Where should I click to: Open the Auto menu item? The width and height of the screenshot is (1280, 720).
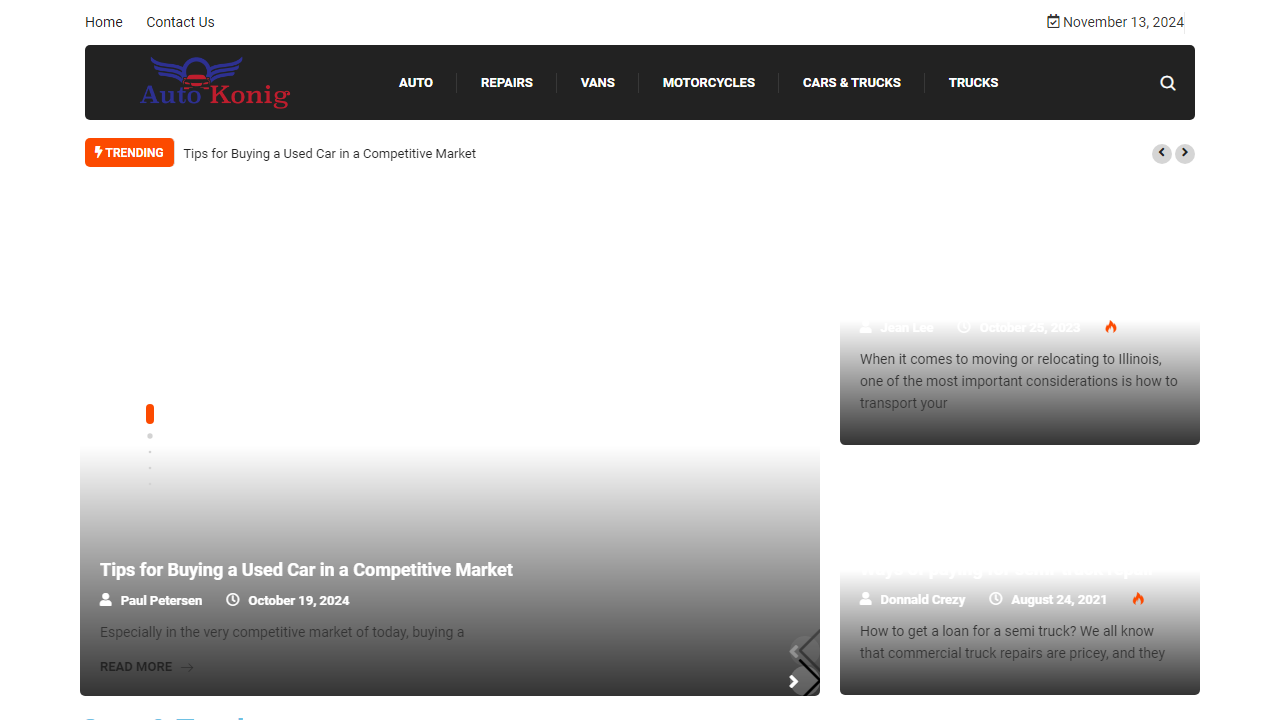(x=416, y=83)
